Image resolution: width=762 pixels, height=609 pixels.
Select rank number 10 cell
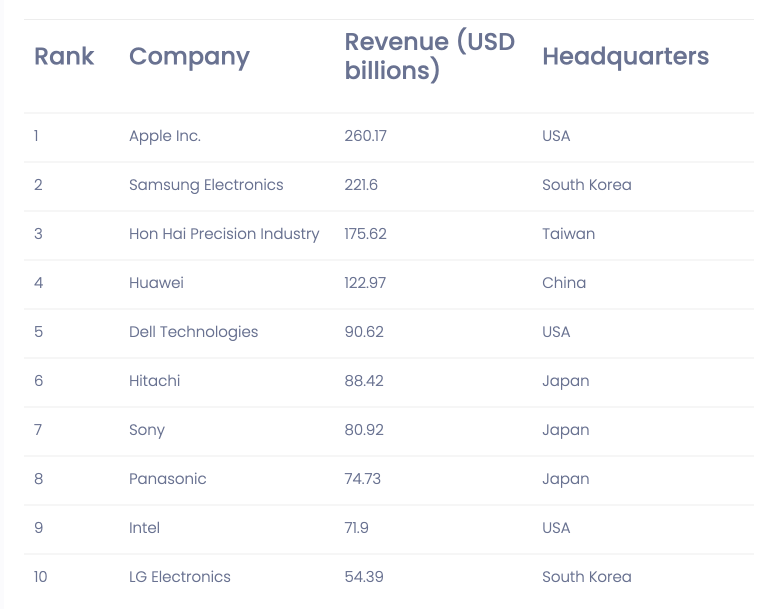click(x=40, y=577)
